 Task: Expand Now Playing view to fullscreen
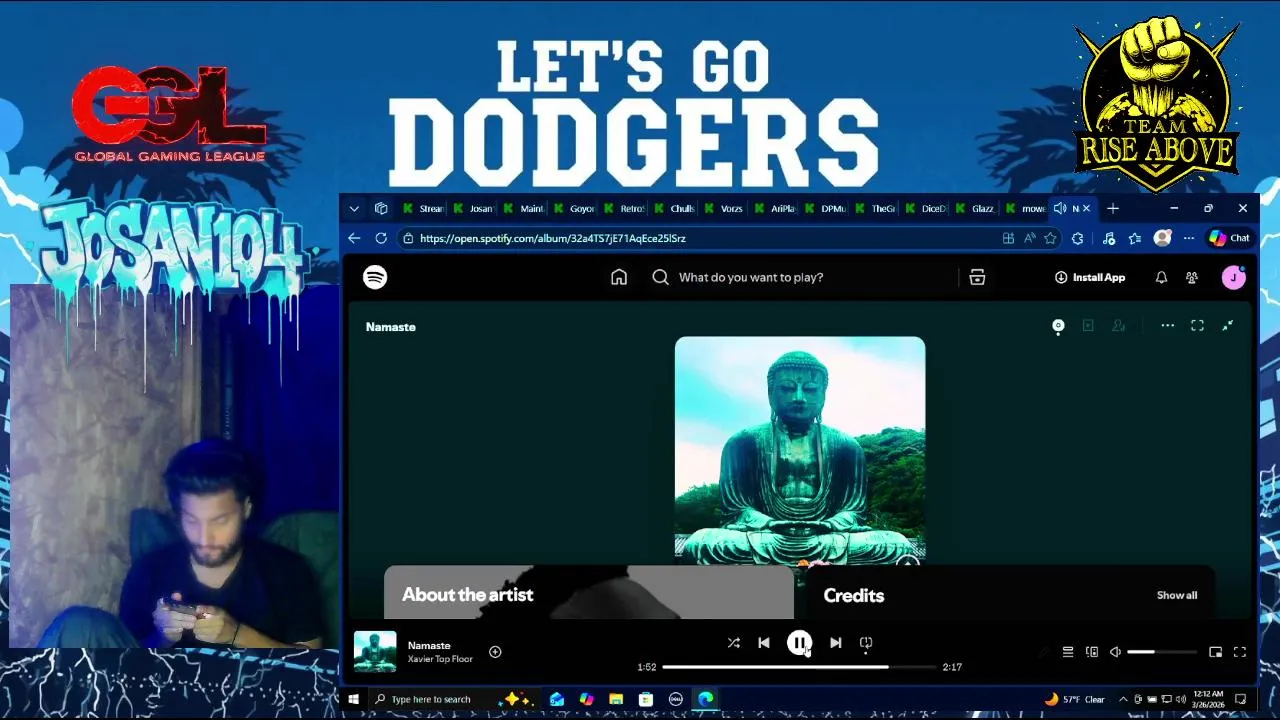coord(1197,325)
